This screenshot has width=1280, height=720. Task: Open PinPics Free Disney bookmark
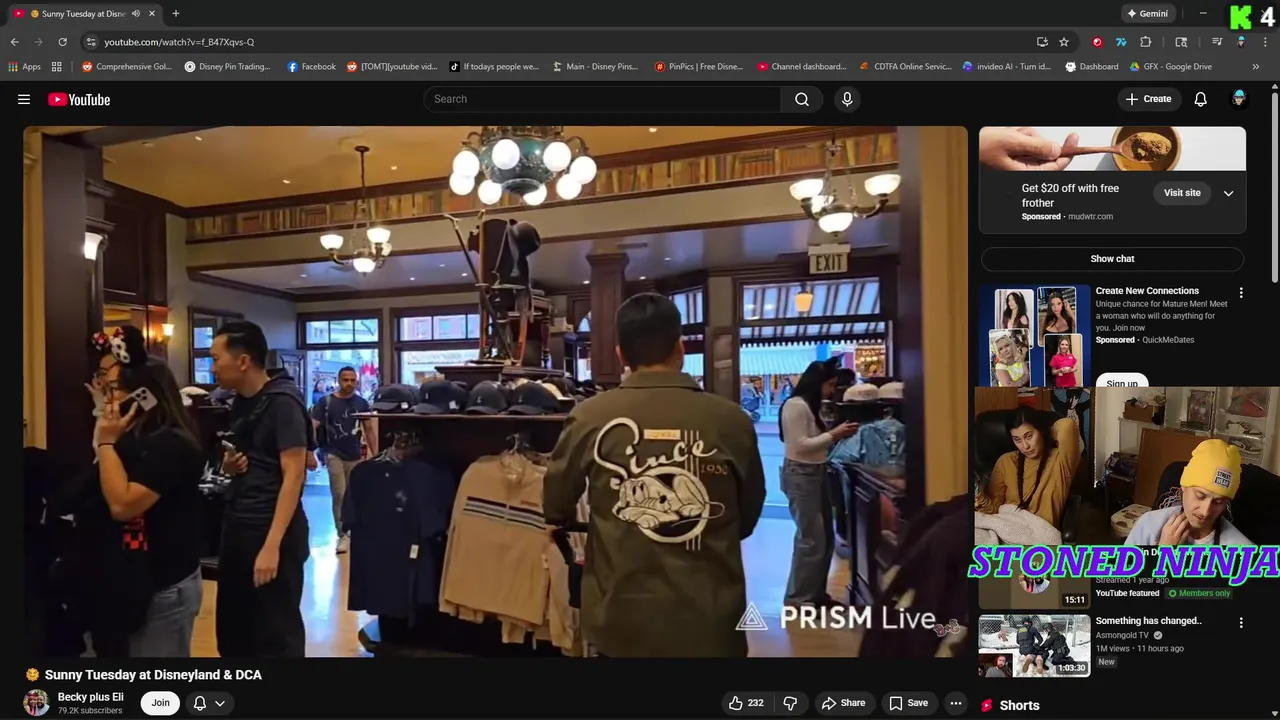[699, 67]
